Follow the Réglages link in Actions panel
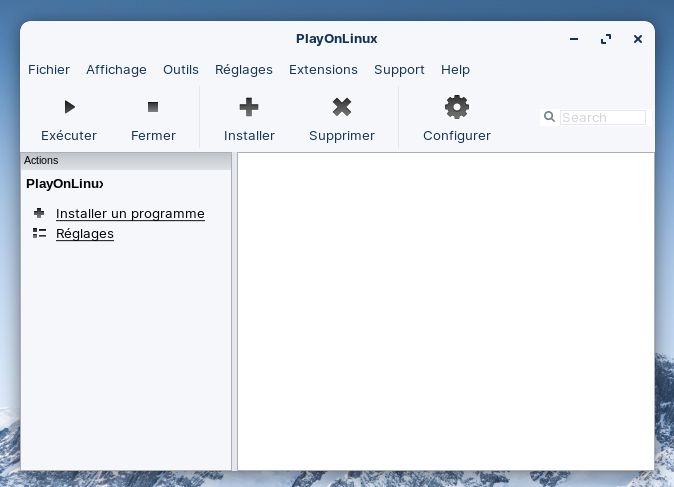674x487 pixels. point(85,234)
